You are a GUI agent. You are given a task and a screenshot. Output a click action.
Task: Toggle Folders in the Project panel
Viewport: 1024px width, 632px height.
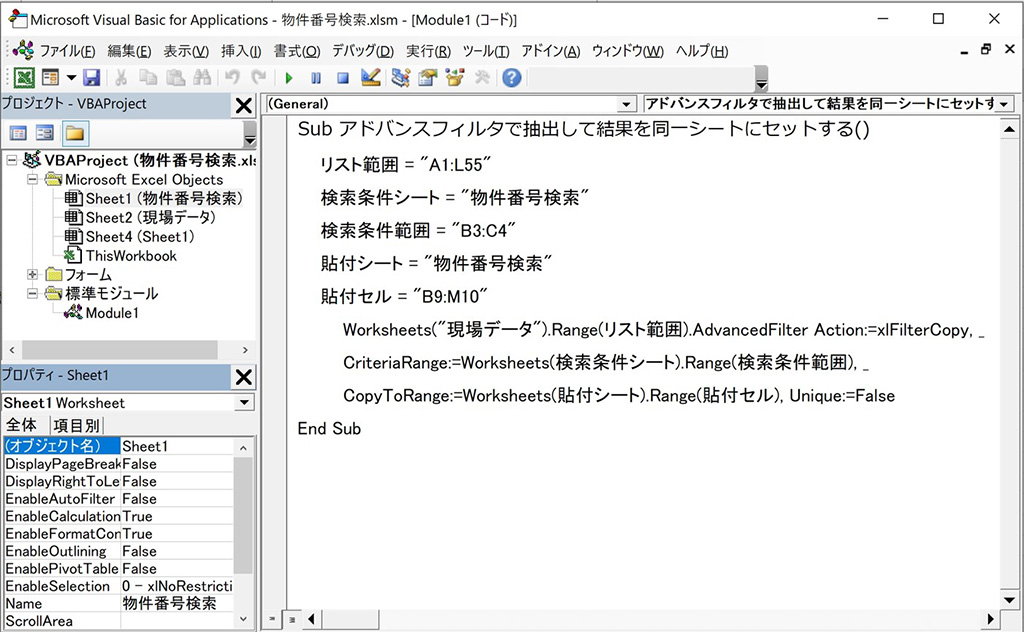point(75,134)
